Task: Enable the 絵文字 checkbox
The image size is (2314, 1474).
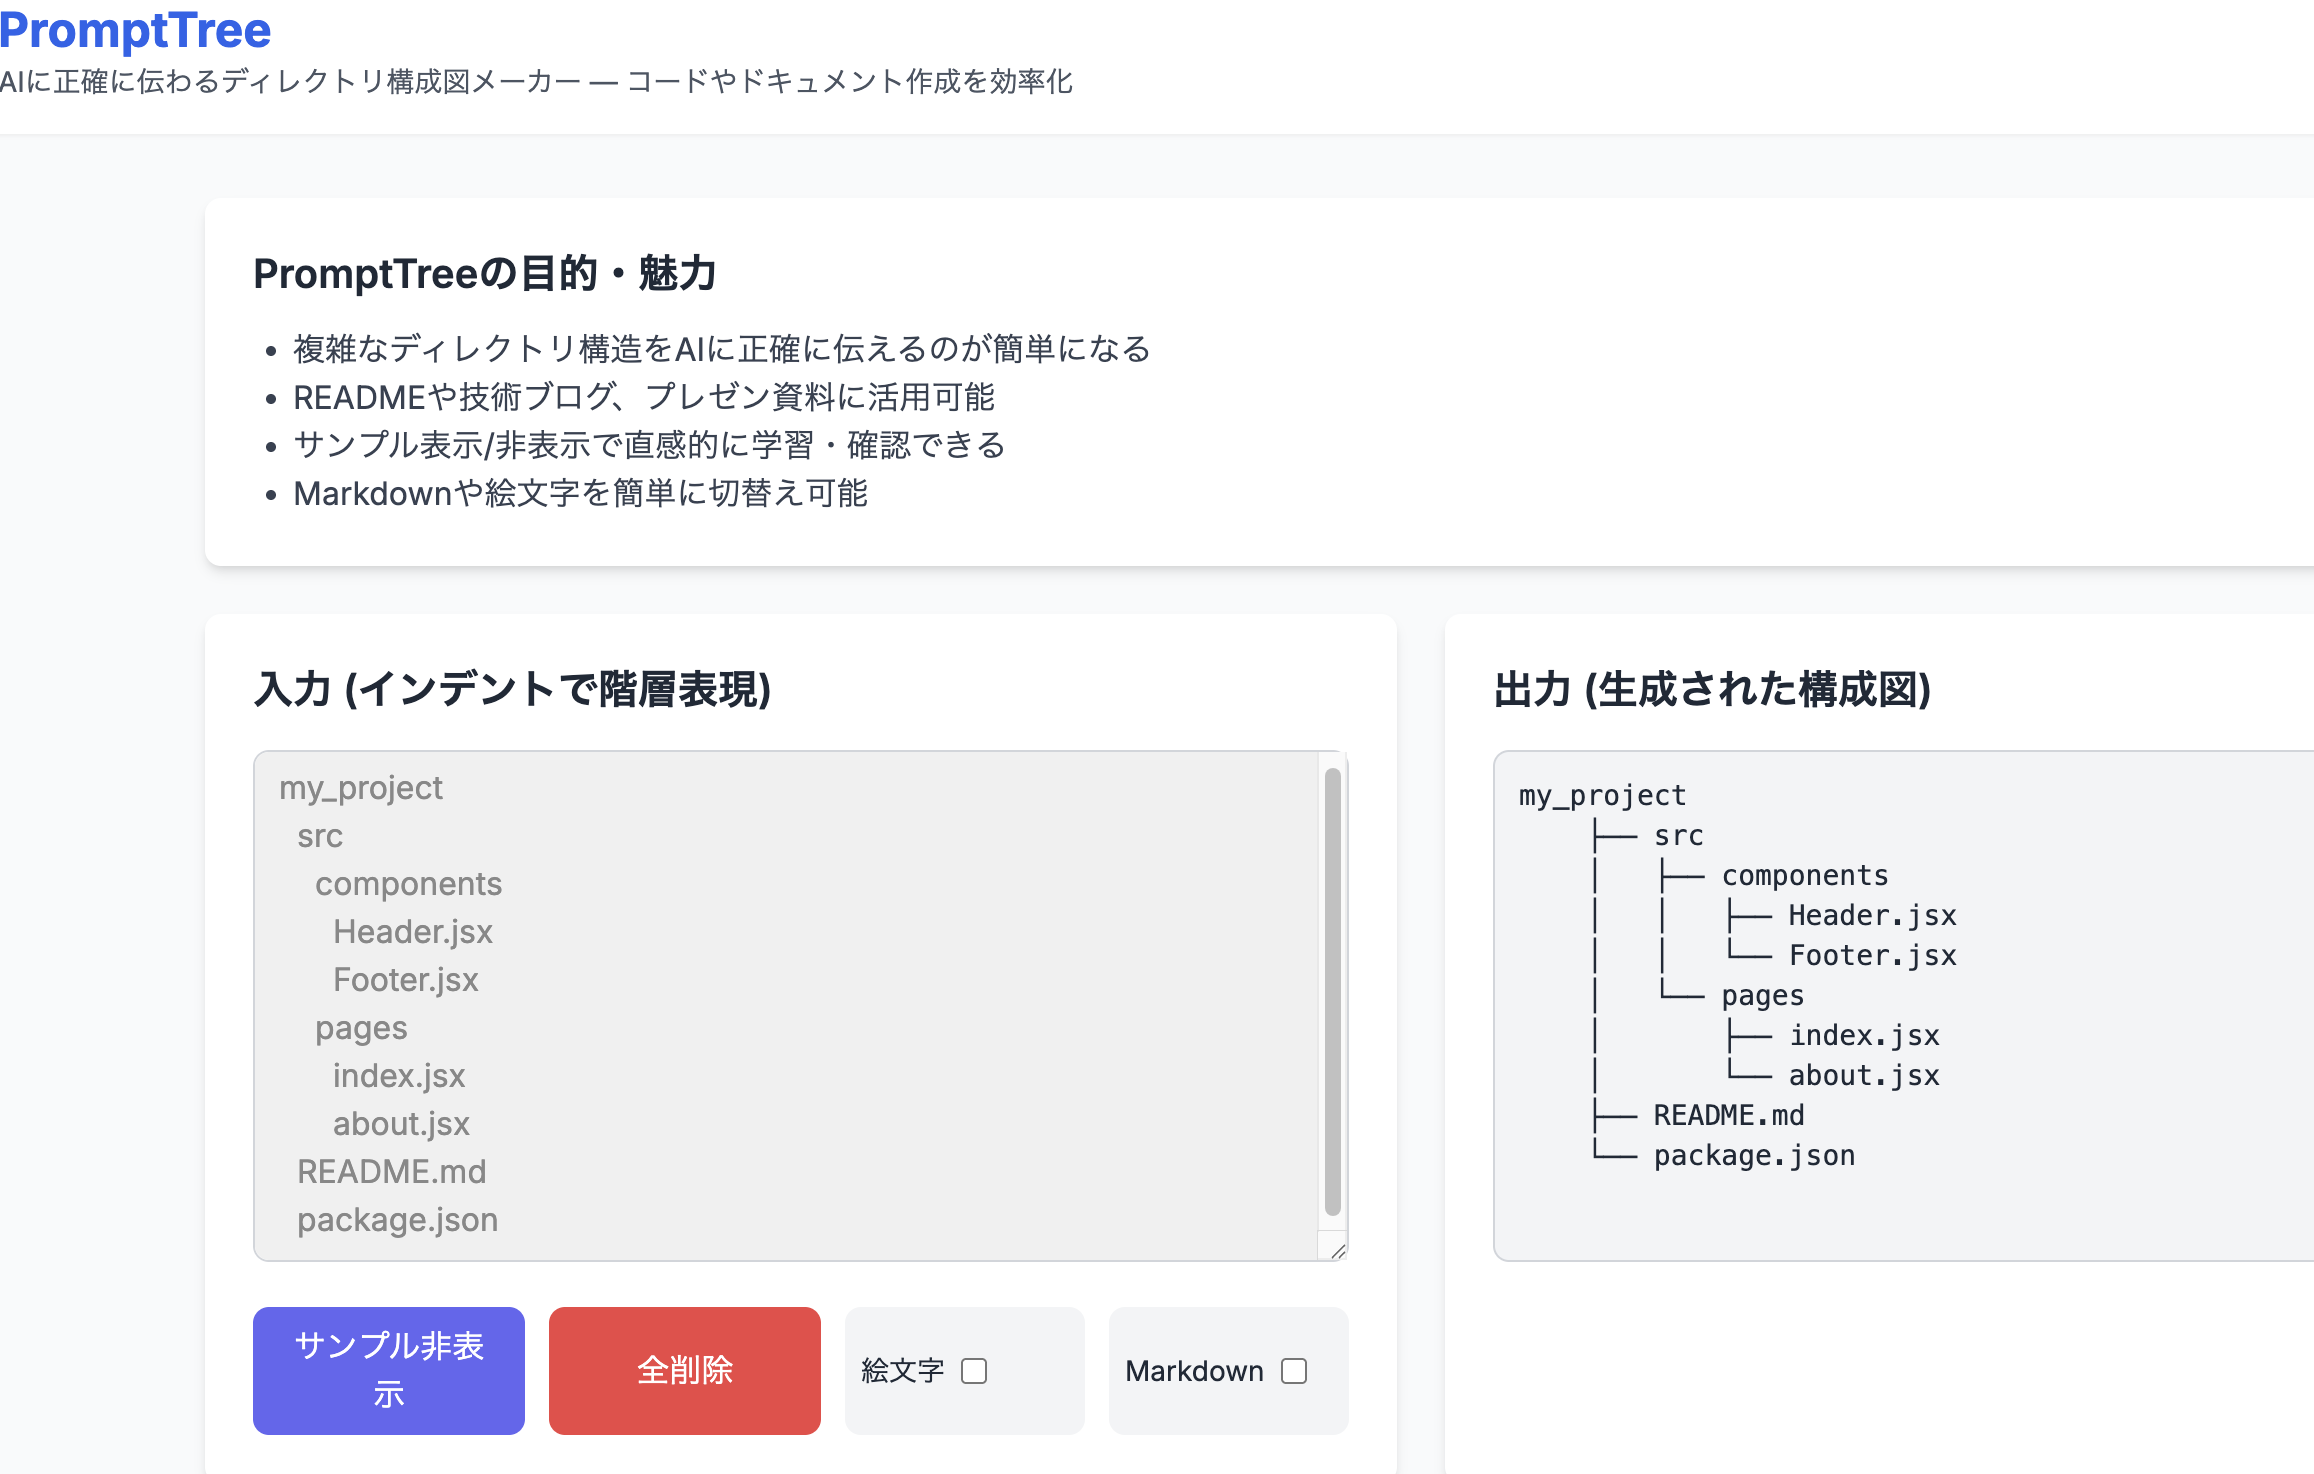Action: click(x=973, y=1370)
